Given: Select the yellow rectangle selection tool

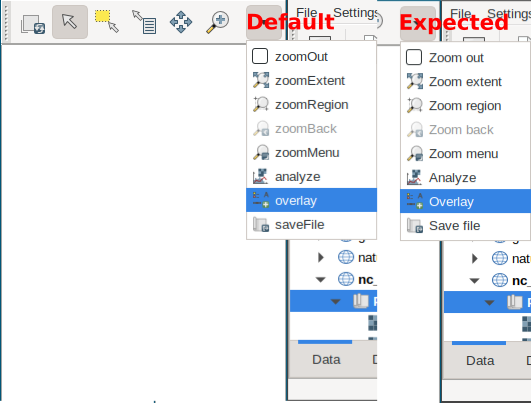Looking at the screenshot, I should click(x=107, y=21).
